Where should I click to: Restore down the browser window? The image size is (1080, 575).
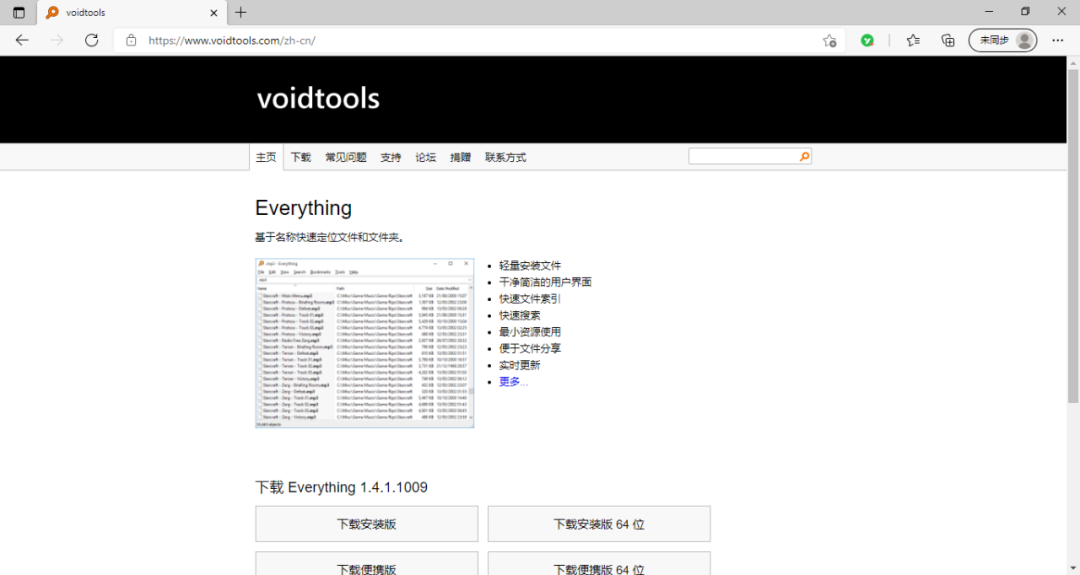click(1025, 12)
